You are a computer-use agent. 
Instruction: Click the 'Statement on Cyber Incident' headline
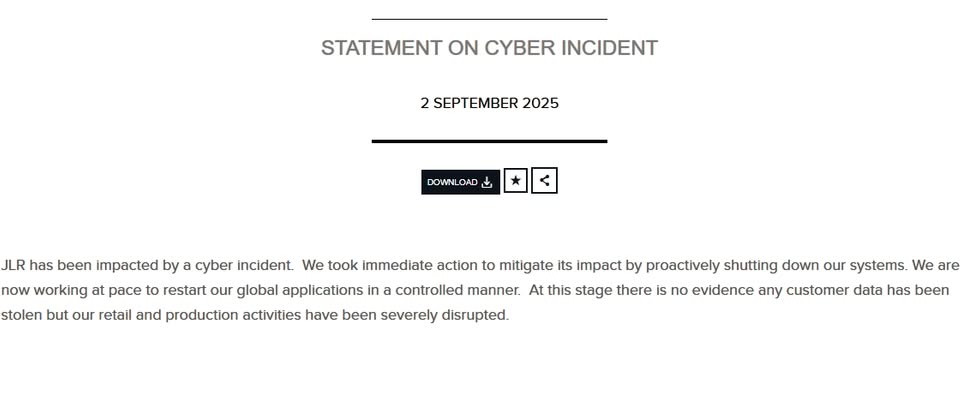489,48
